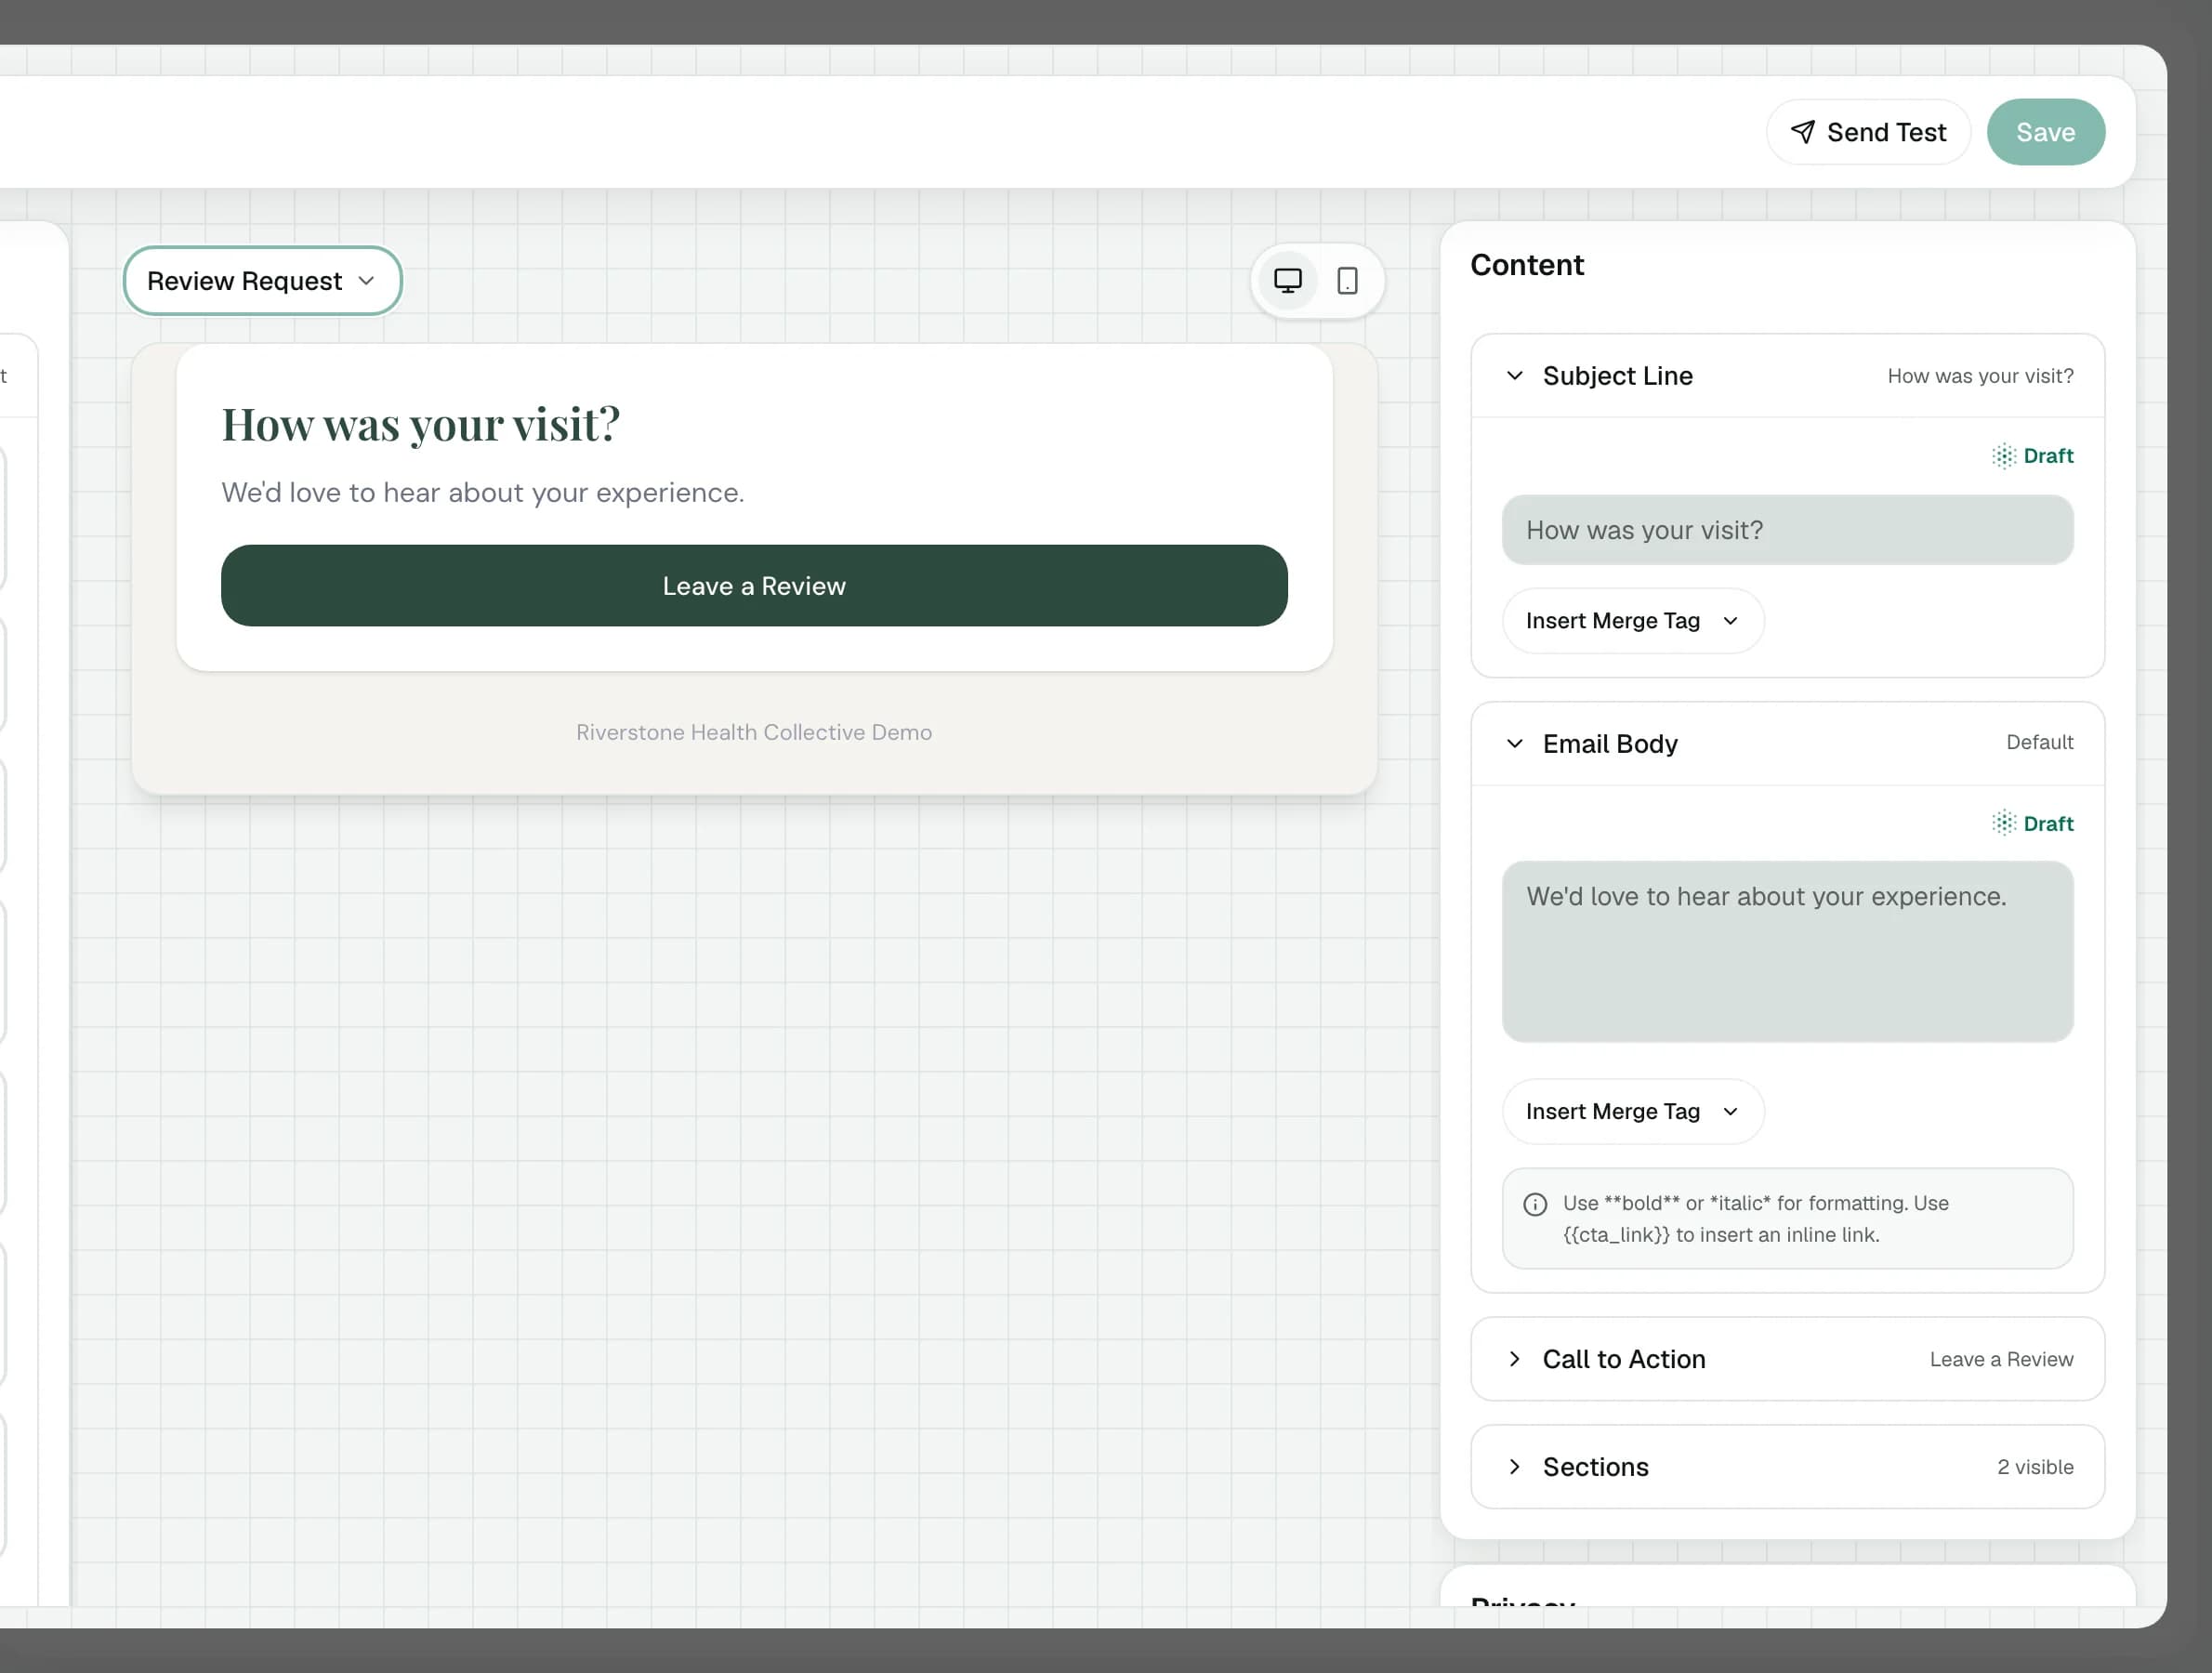Image resolution: width=2212 pixels, height=1673 pixels.
Task: Click the Save button
Action: coord(2045,132)
